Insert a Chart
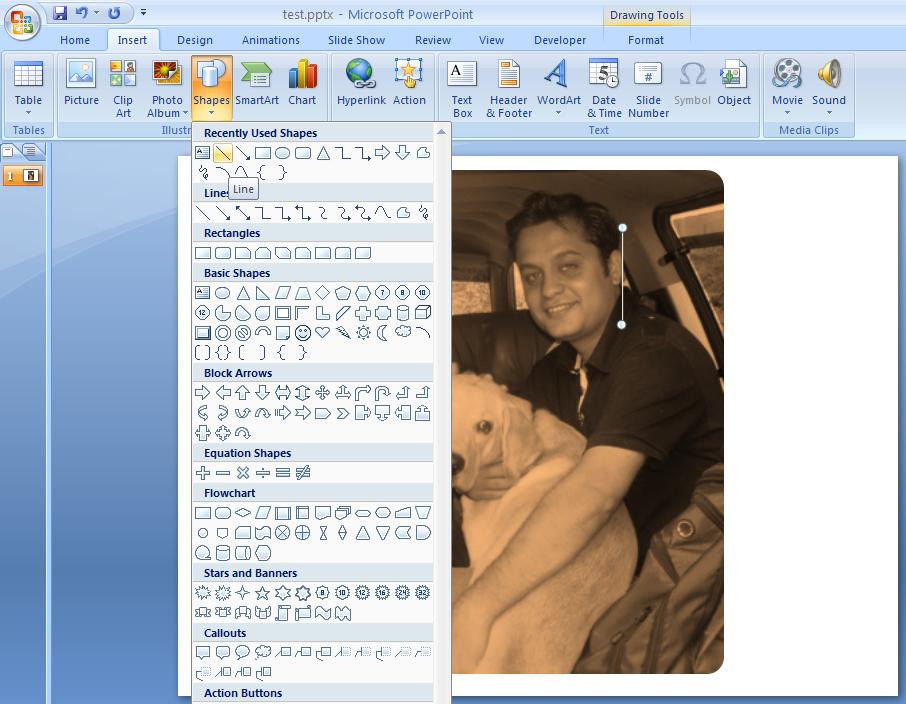 [302, 87]
